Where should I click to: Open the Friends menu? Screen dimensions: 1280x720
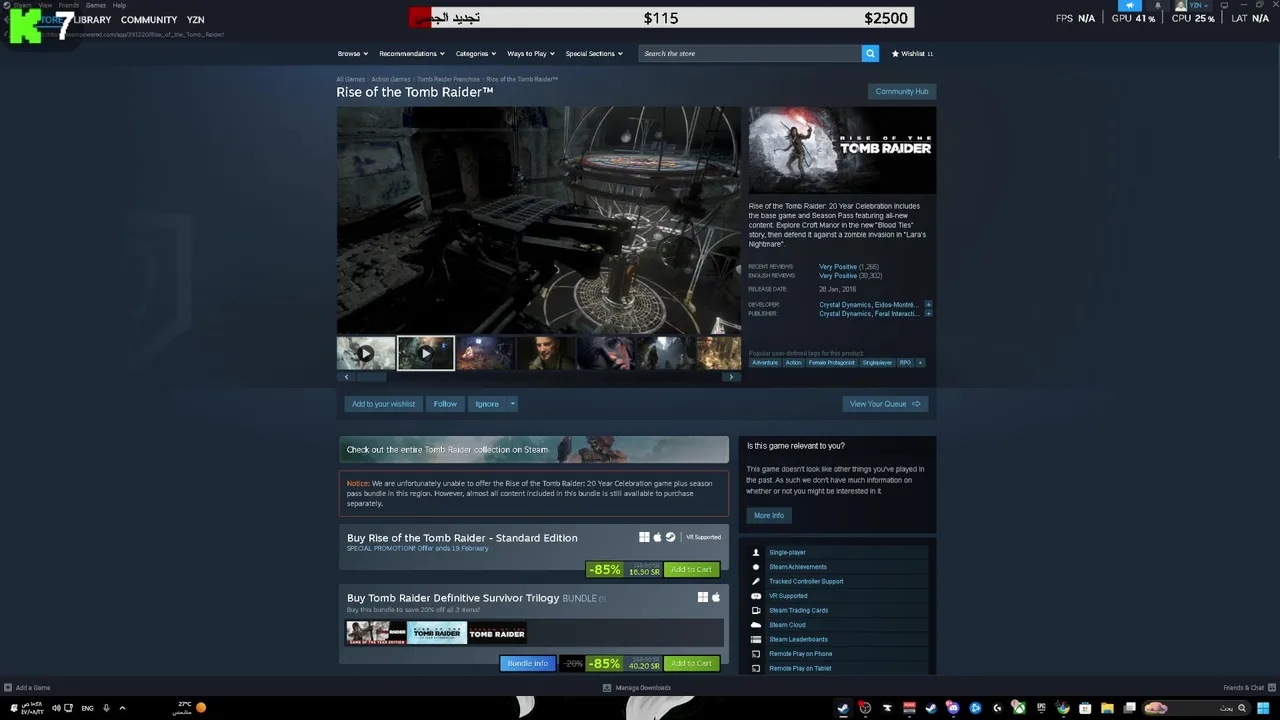click(x=68, y=5)
